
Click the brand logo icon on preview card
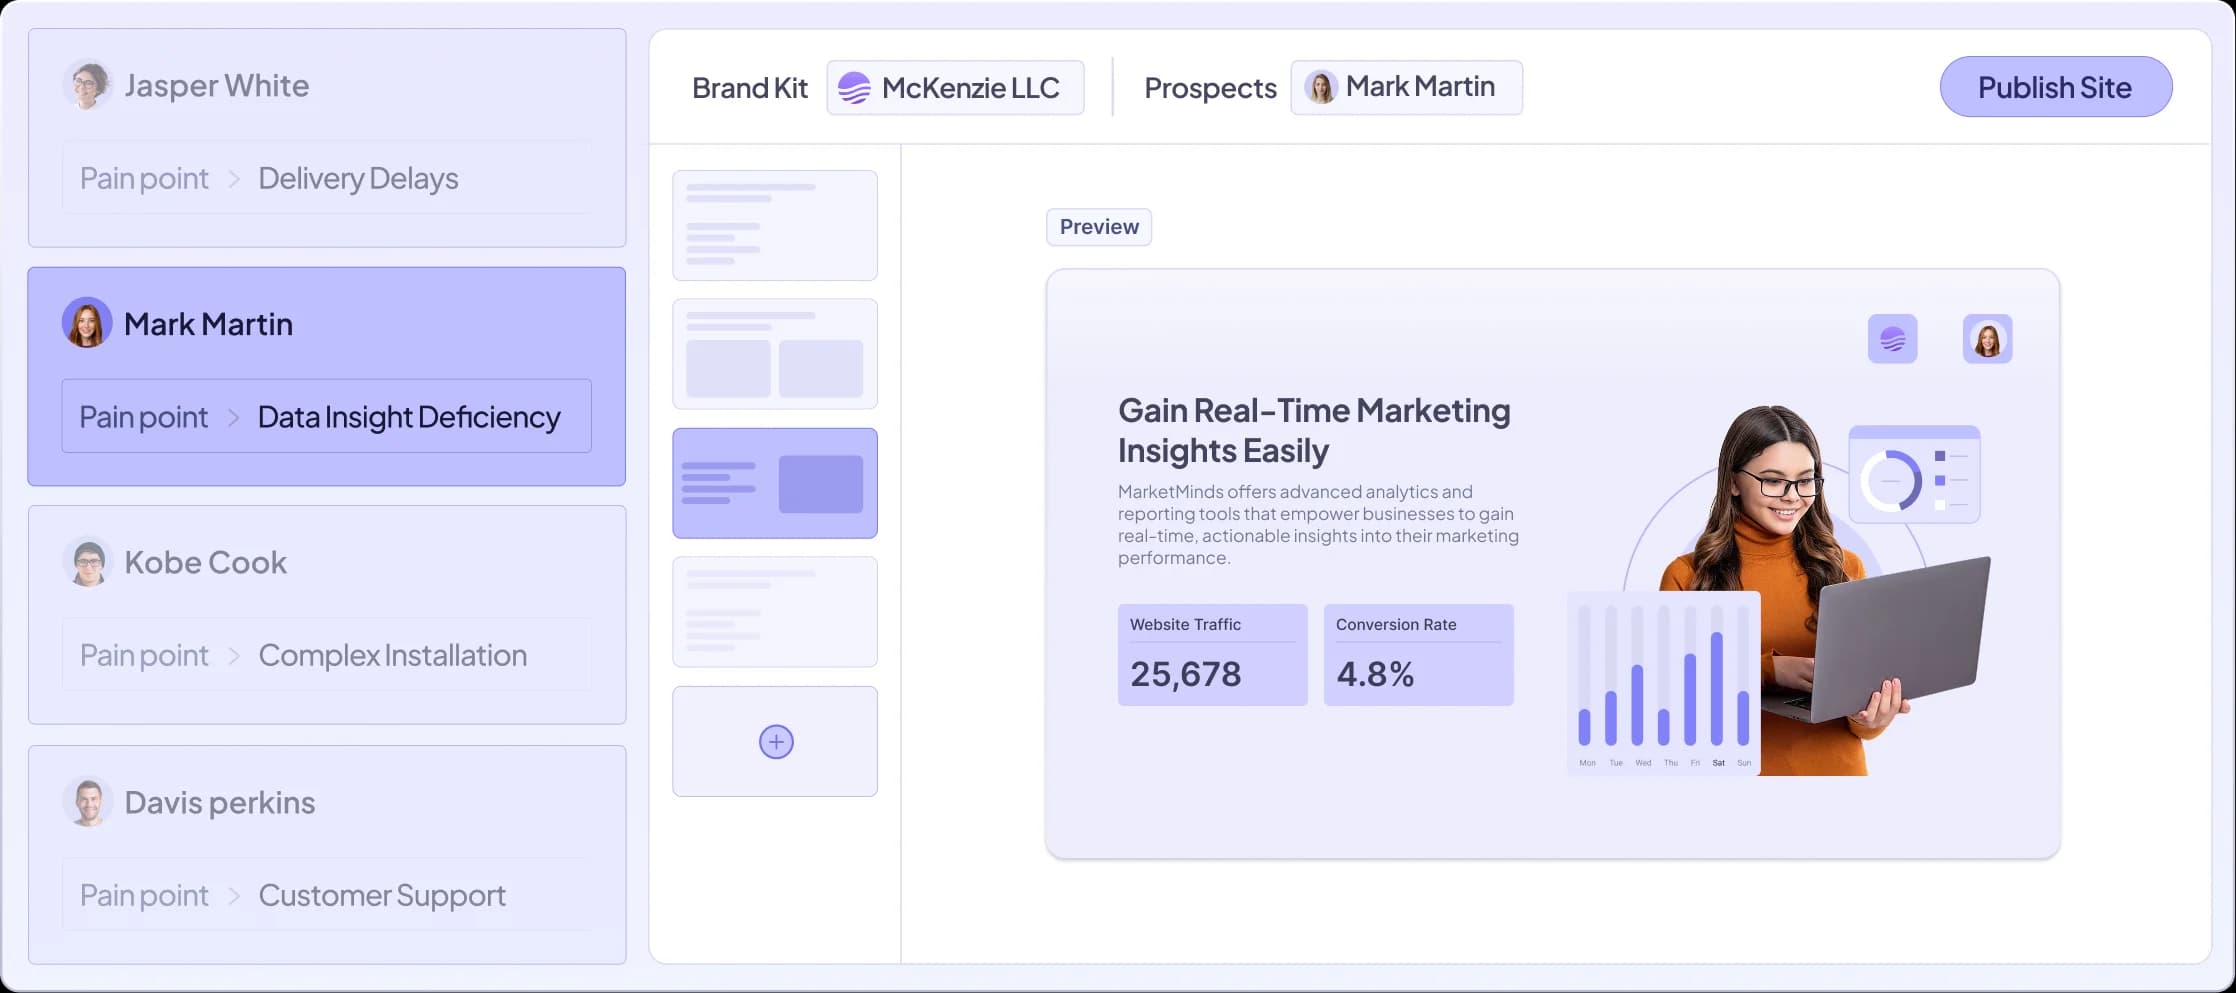click(x=1892, y=339)
